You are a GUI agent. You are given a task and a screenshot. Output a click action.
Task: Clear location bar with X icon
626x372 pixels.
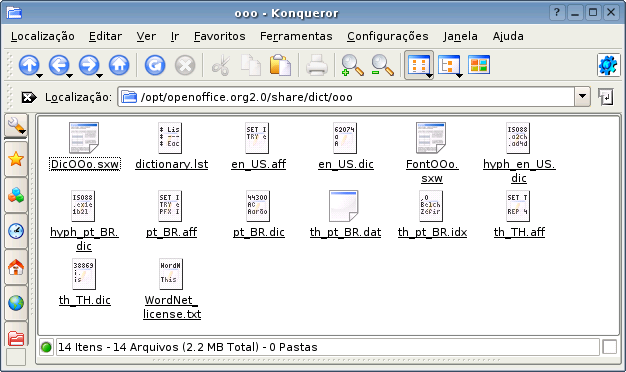tap(29, 97)
